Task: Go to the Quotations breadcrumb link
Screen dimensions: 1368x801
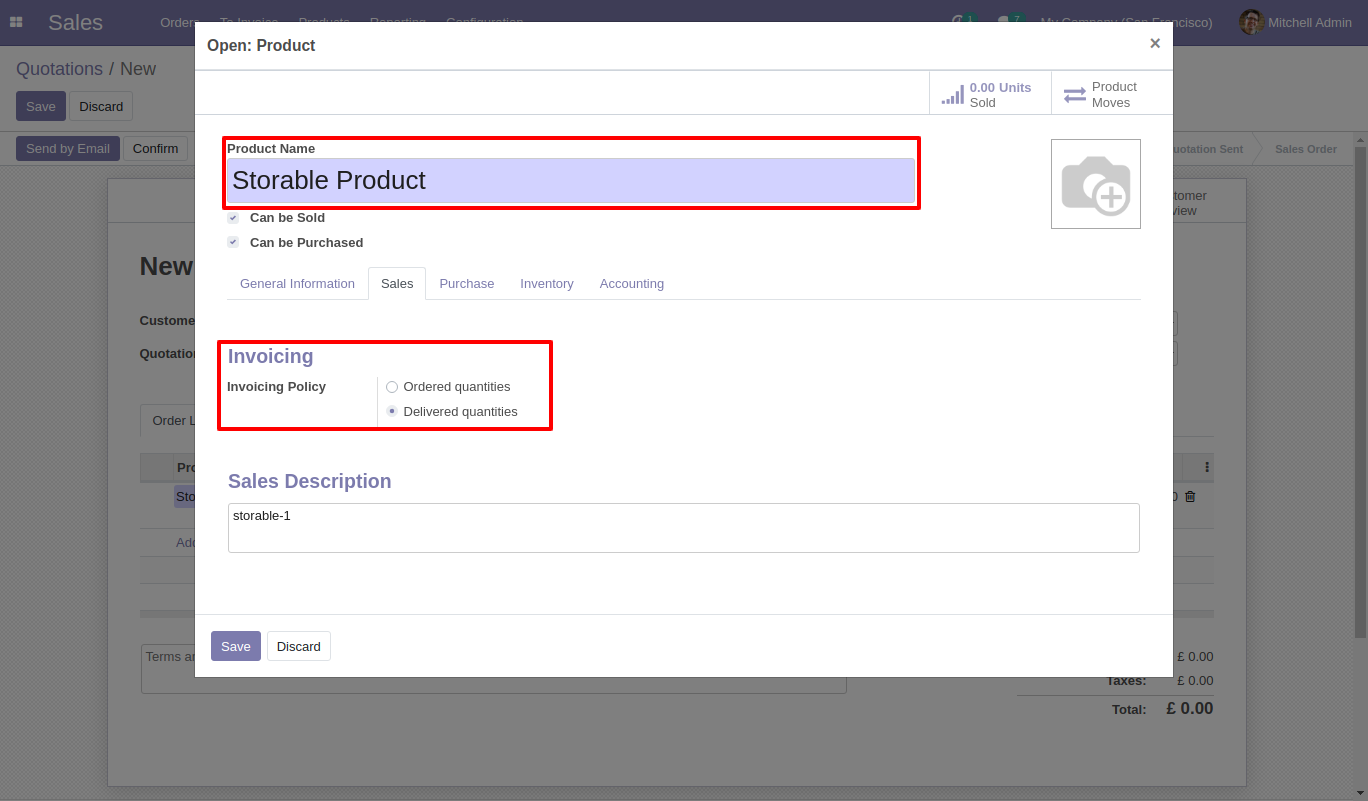Action: coord(59,69)
